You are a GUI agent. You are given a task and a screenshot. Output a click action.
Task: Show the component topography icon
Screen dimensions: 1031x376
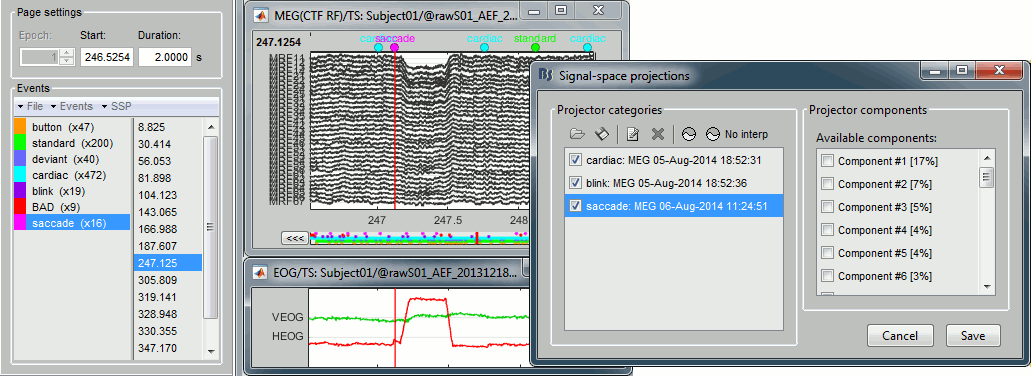(x=688, y=134)
